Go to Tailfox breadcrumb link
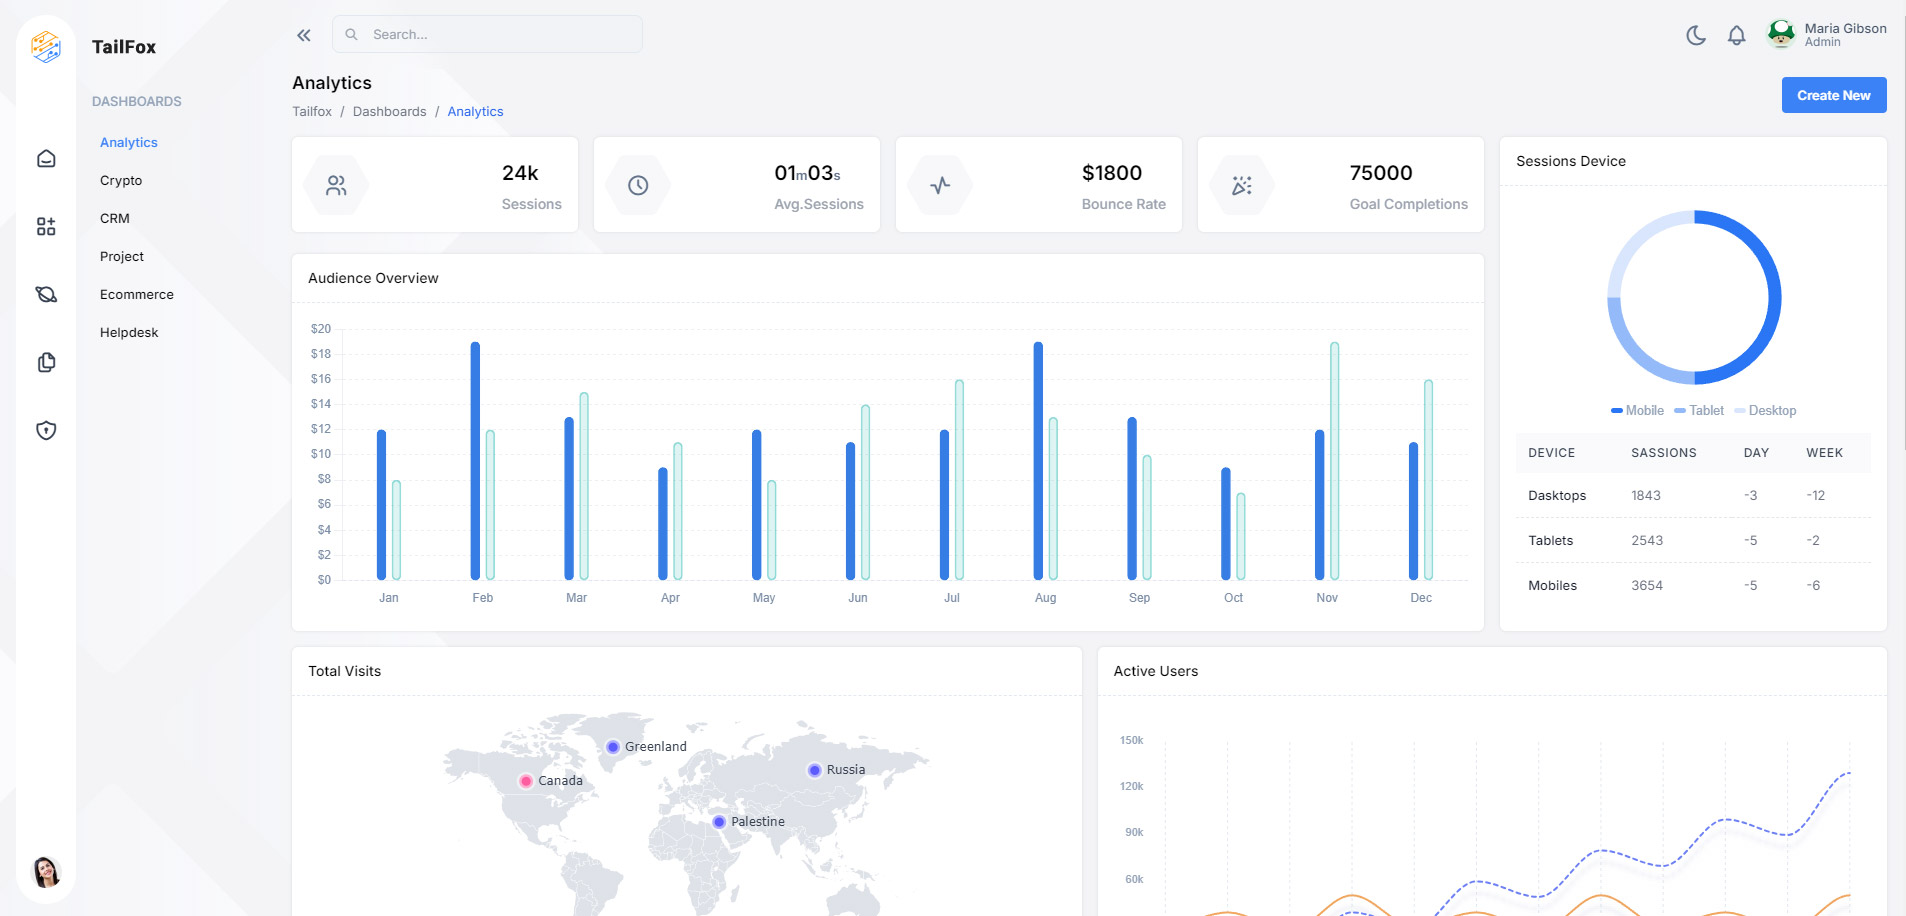1906x916 pixels. coord(312,112)
